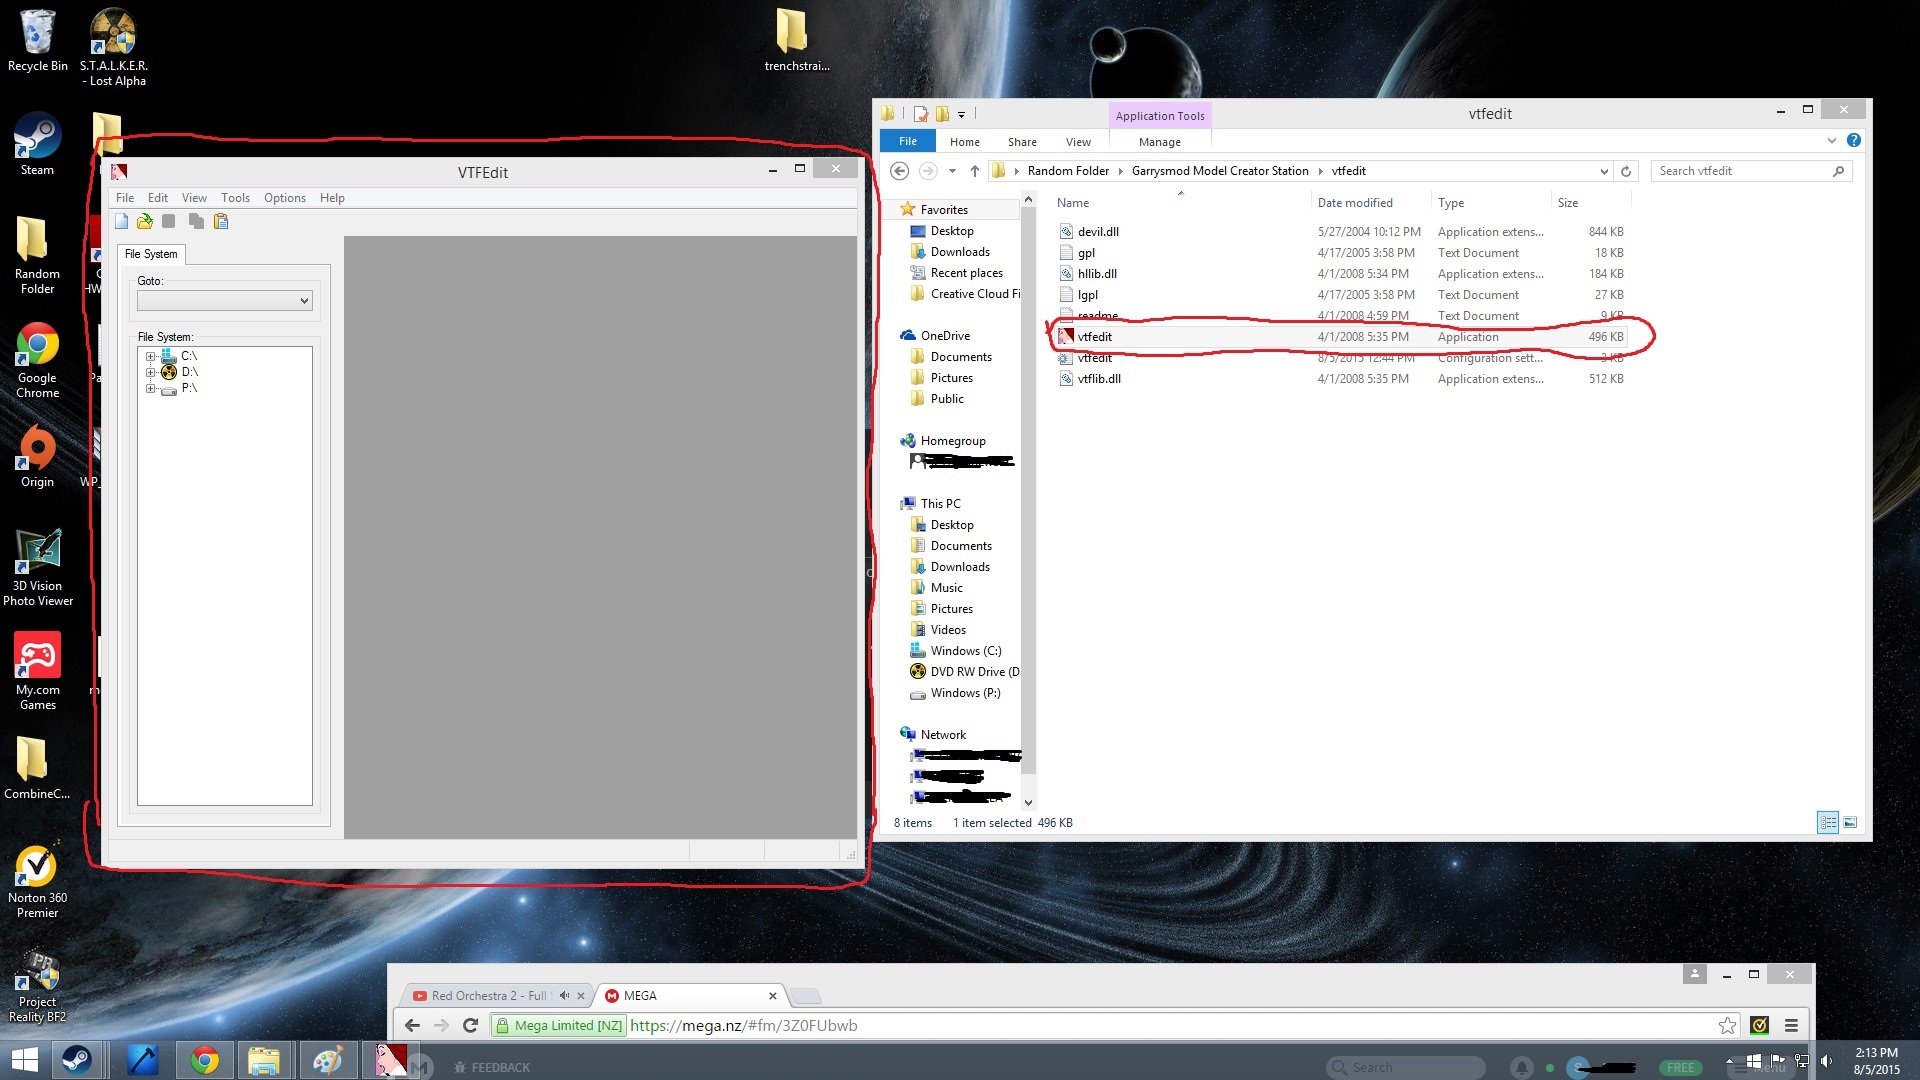This screenshot has width=1920, height=1080.
Task: Sort files by the Date modified column
Action: click(1354, 203)
